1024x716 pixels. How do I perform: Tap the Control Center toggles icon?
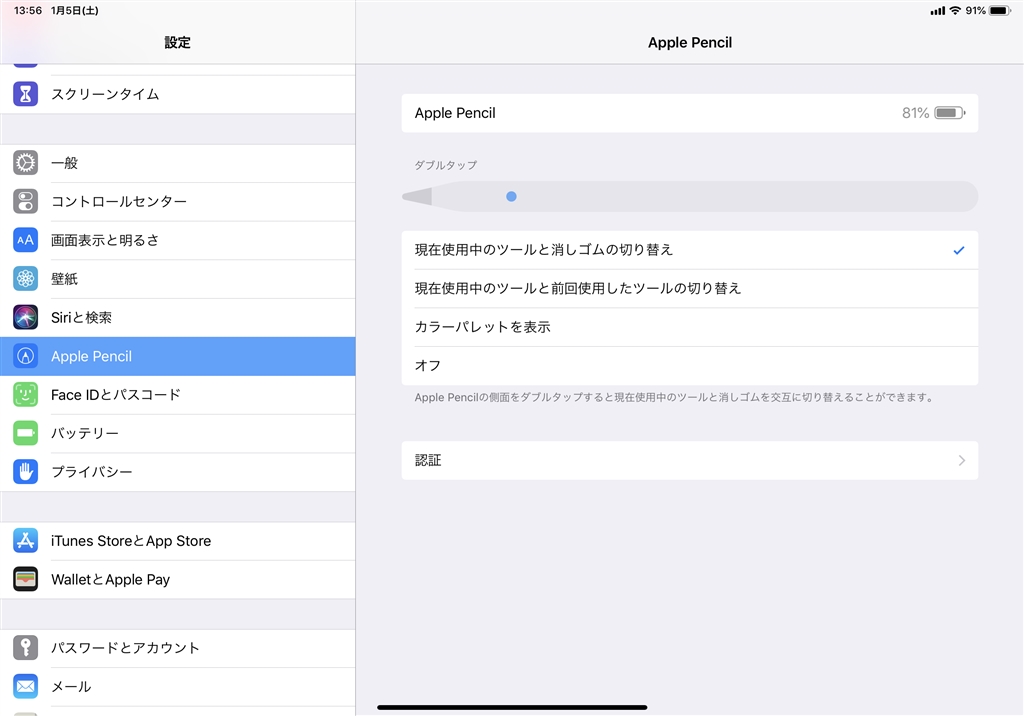click(x=25, y=201)
